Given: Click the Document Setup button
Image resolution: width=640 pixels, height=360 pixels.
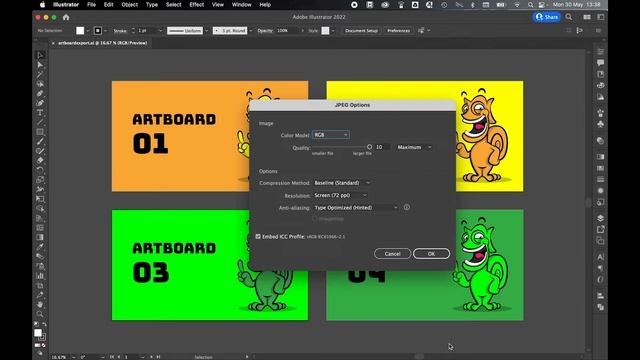Looking at the screenshot, I should pos(361,31).
